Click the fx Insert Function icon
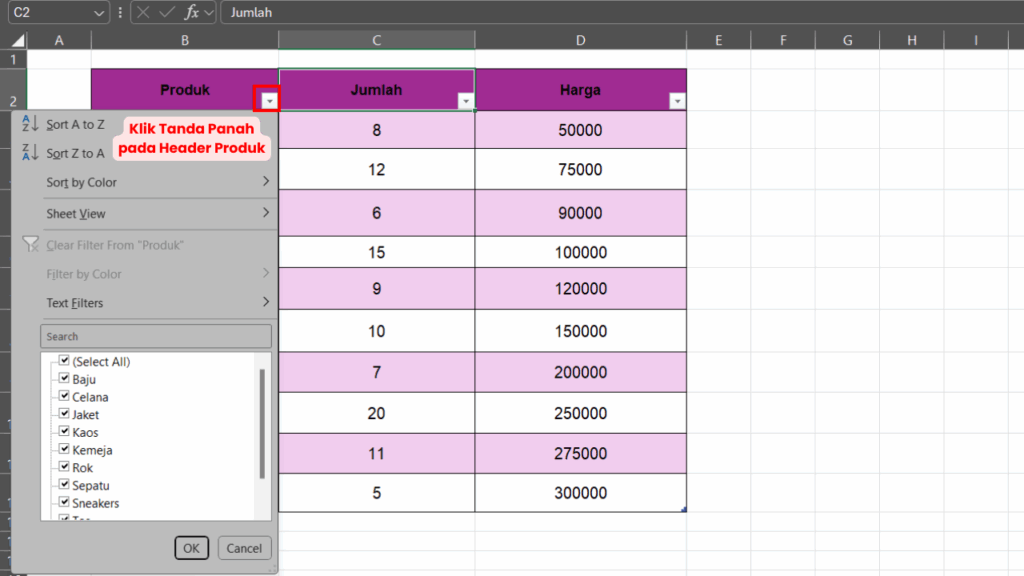Image resolution: width=1024 pixels, height=576 pixels. point(192,13)
